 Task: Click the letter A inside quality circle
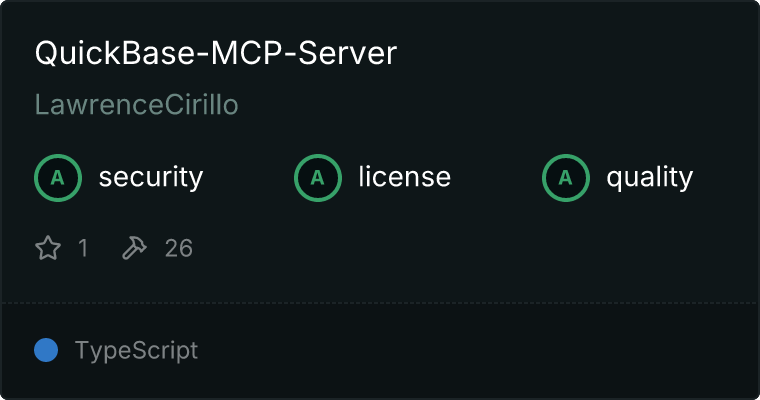566,178
